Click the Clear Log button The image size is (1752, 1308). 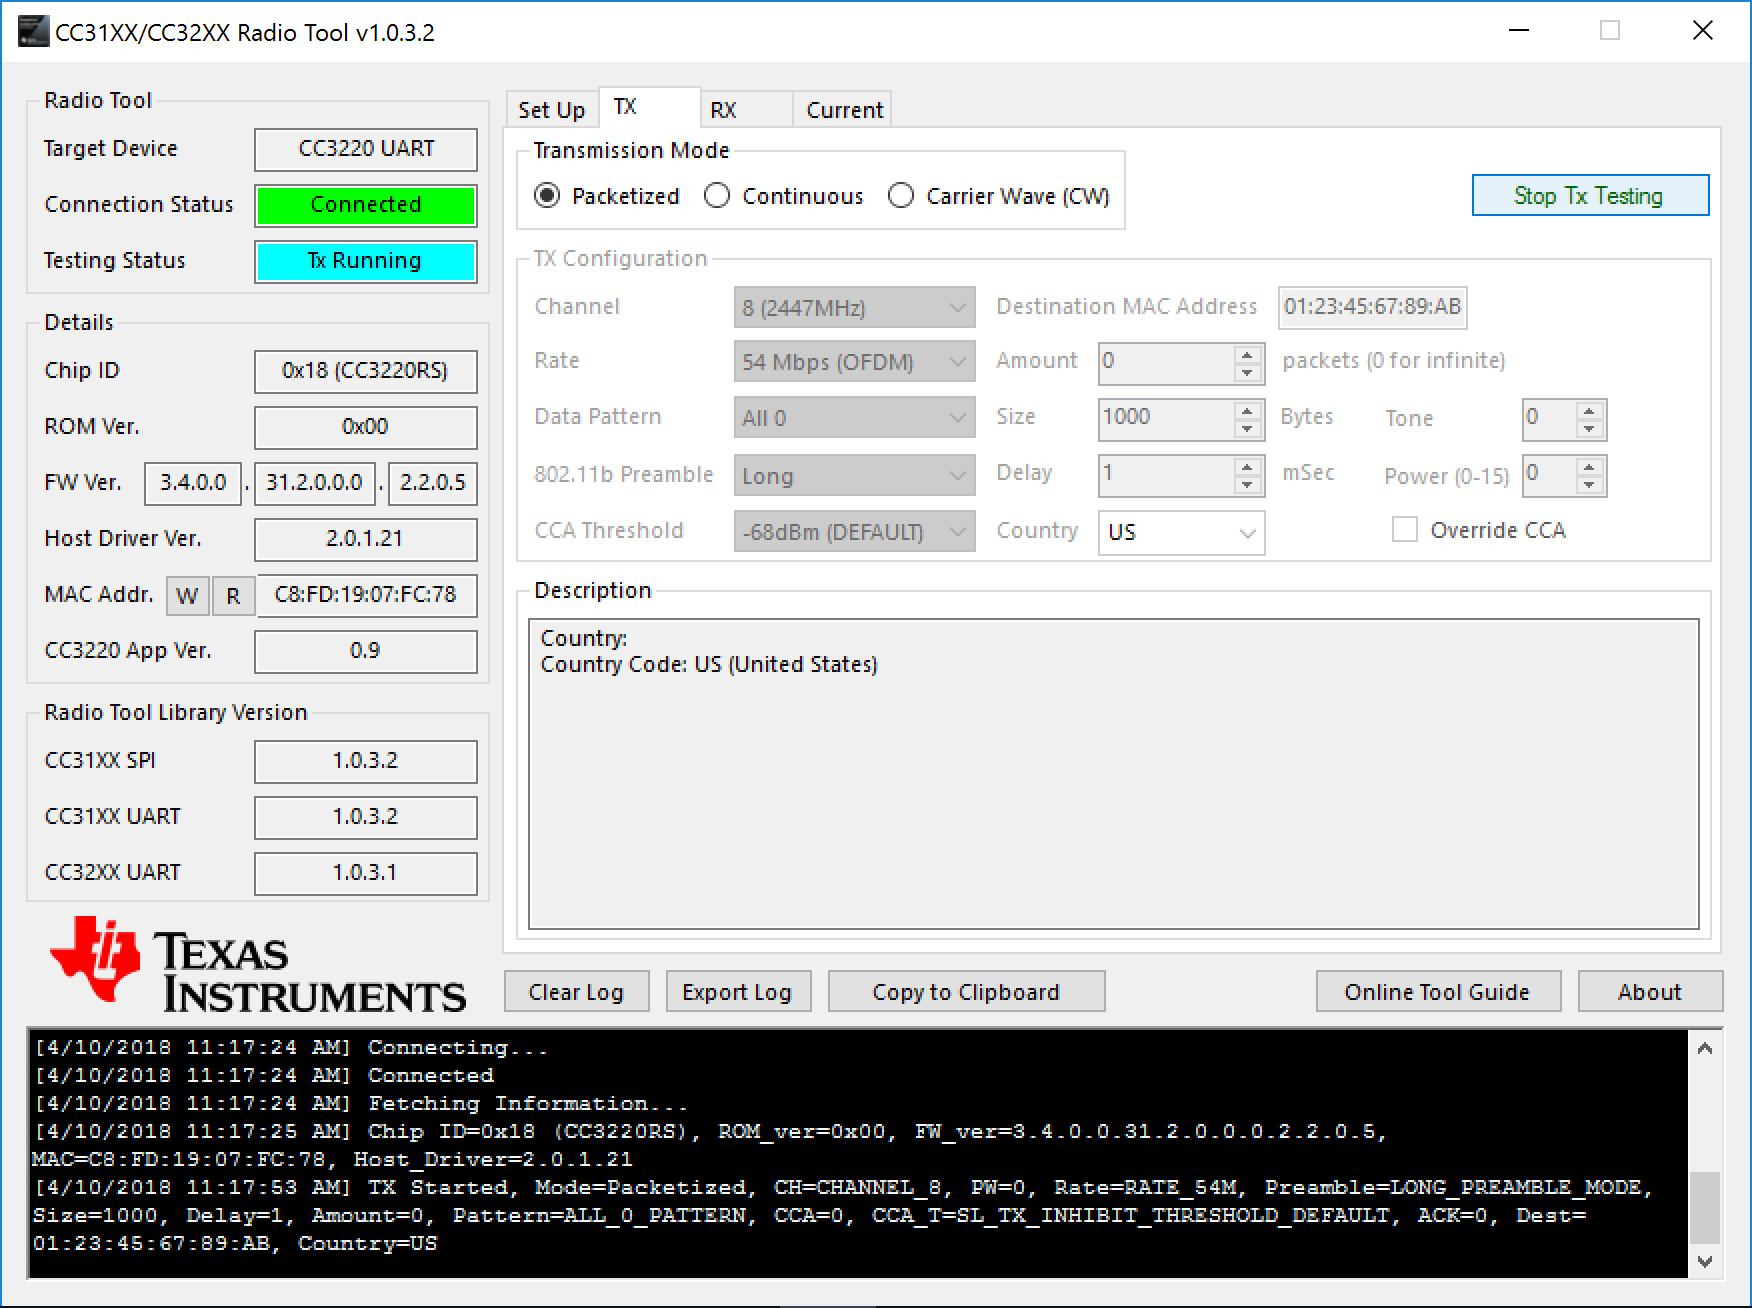[576, 992]
